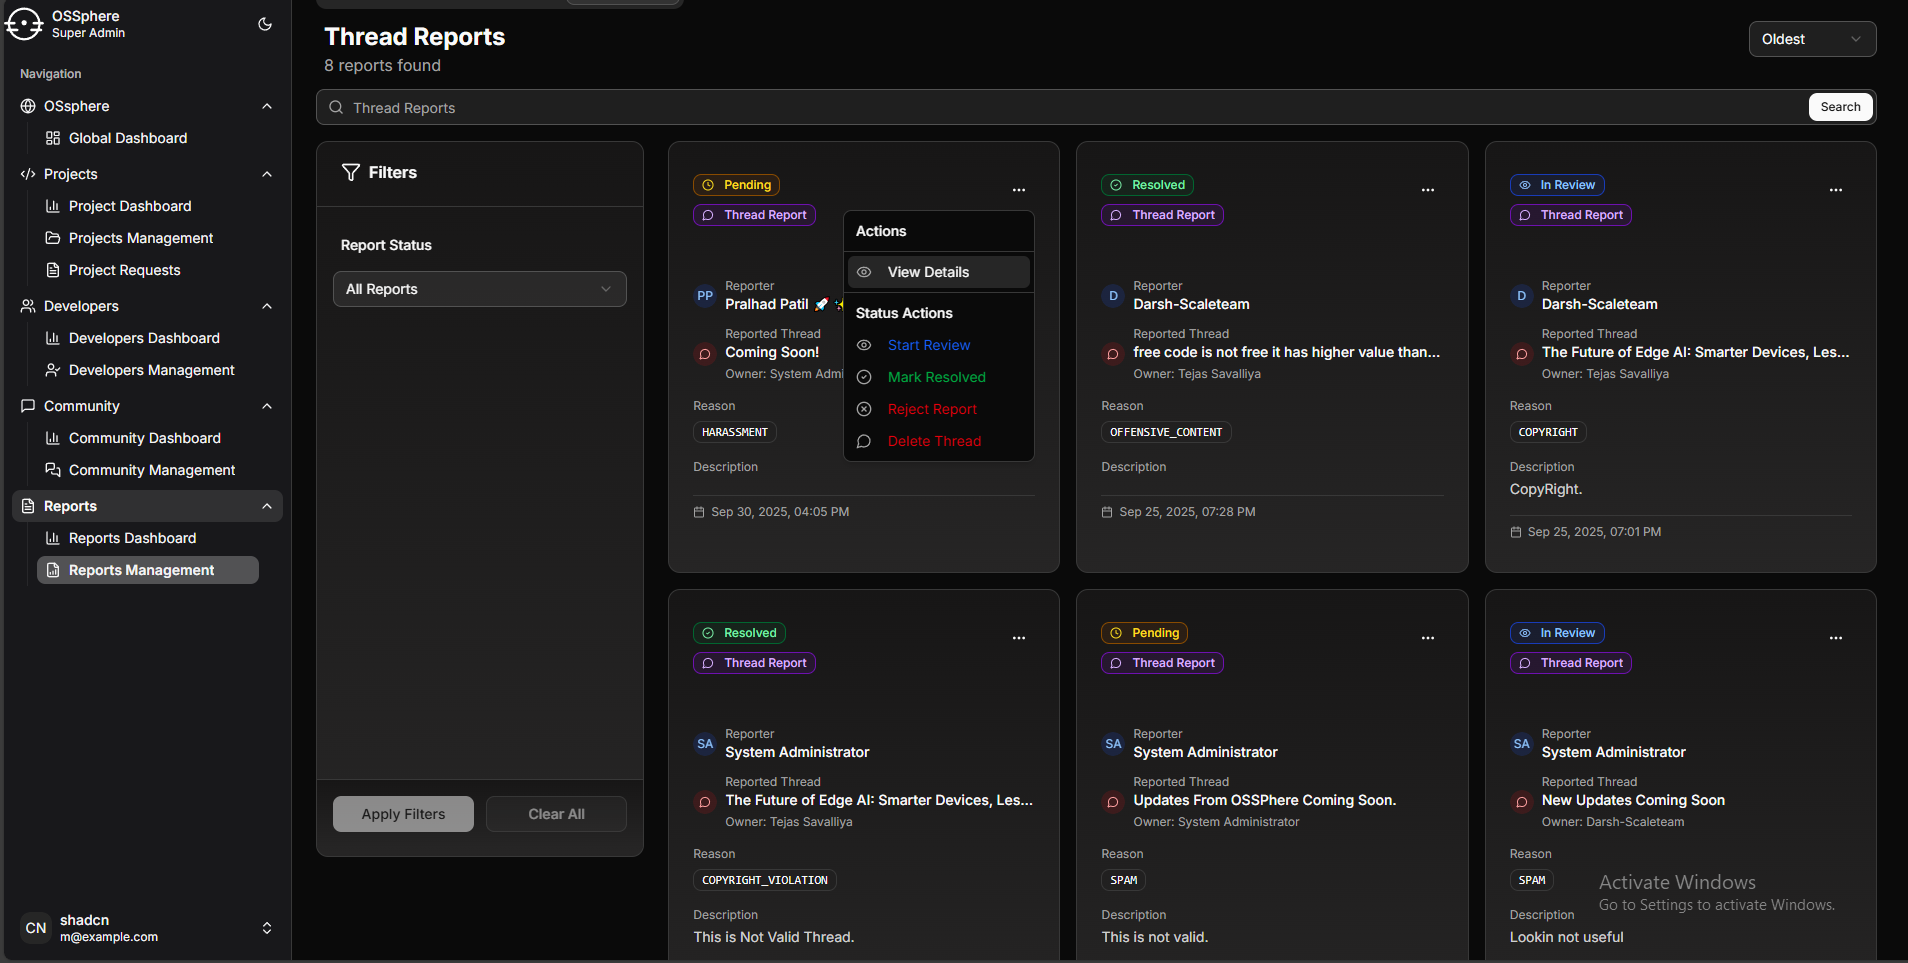The width and height of the screenshot is (1908, 963).
Task: Click Apply Filters button
Action: 403,814
